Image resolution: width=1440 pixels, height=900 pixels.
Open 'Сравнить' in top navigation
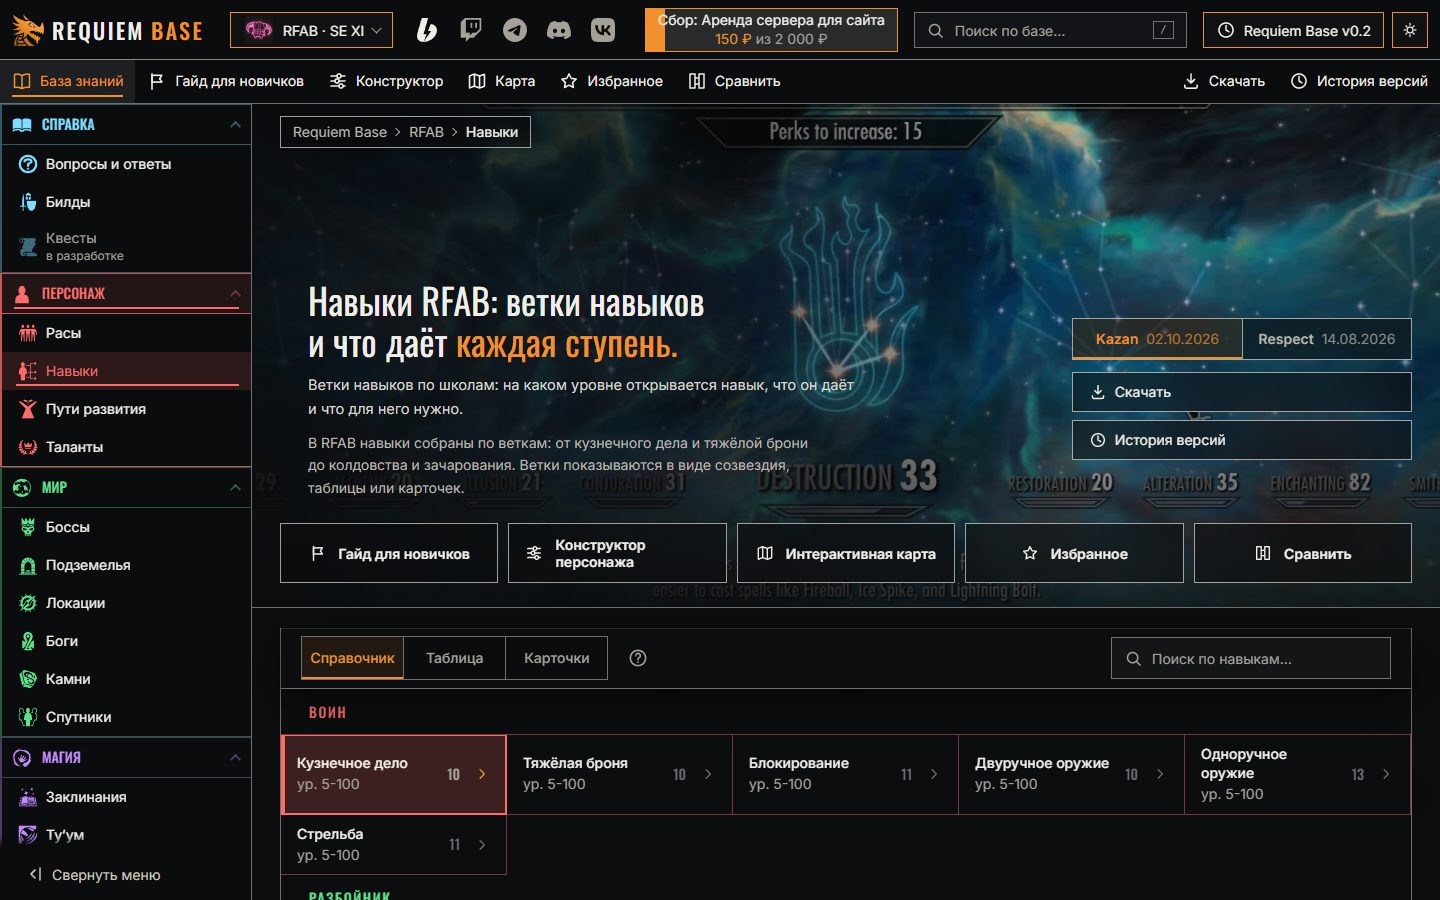[x=735, y=81]
